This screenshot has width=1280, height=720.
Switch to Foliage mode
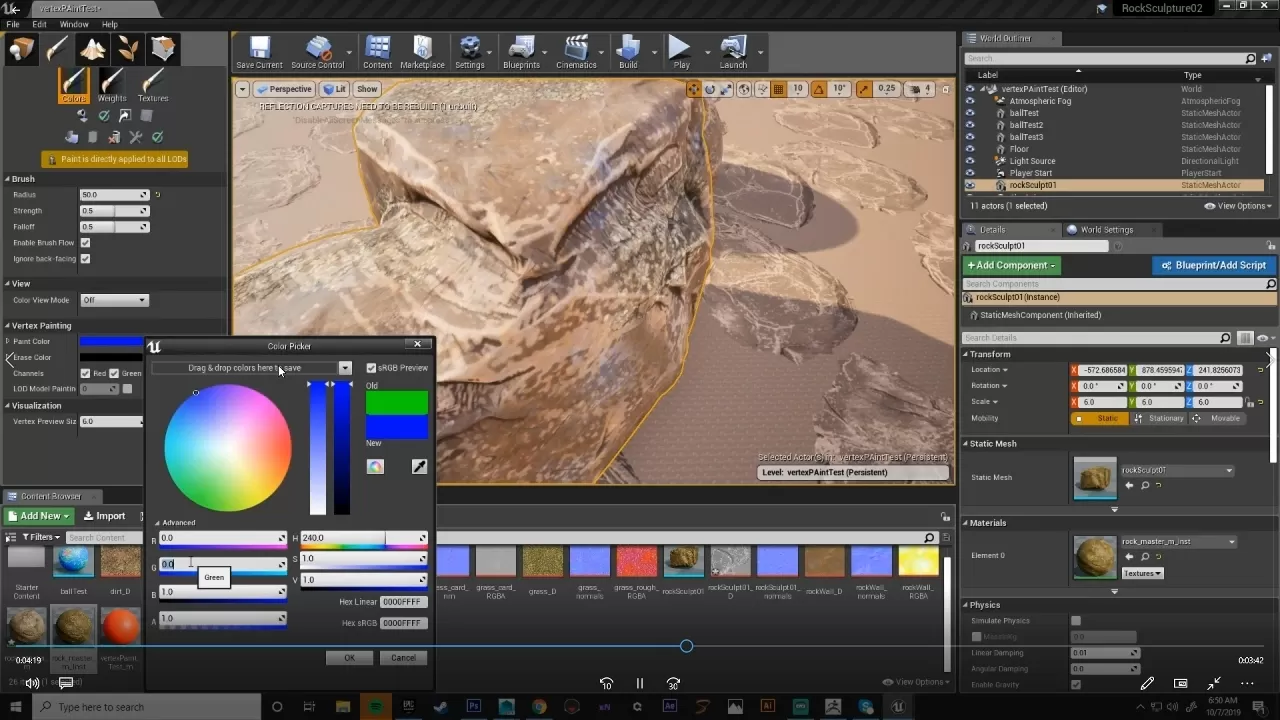(126, 47)
